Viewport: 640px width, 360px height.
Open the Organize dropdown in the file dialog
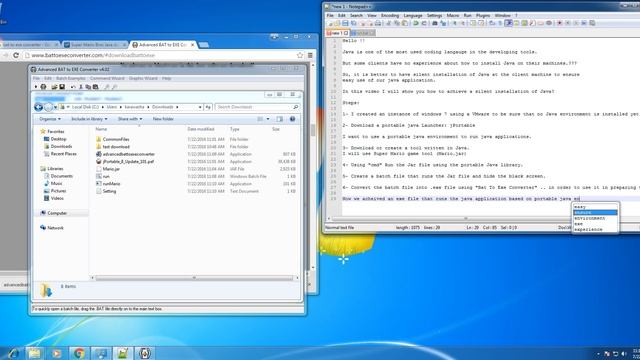(50, 119)
